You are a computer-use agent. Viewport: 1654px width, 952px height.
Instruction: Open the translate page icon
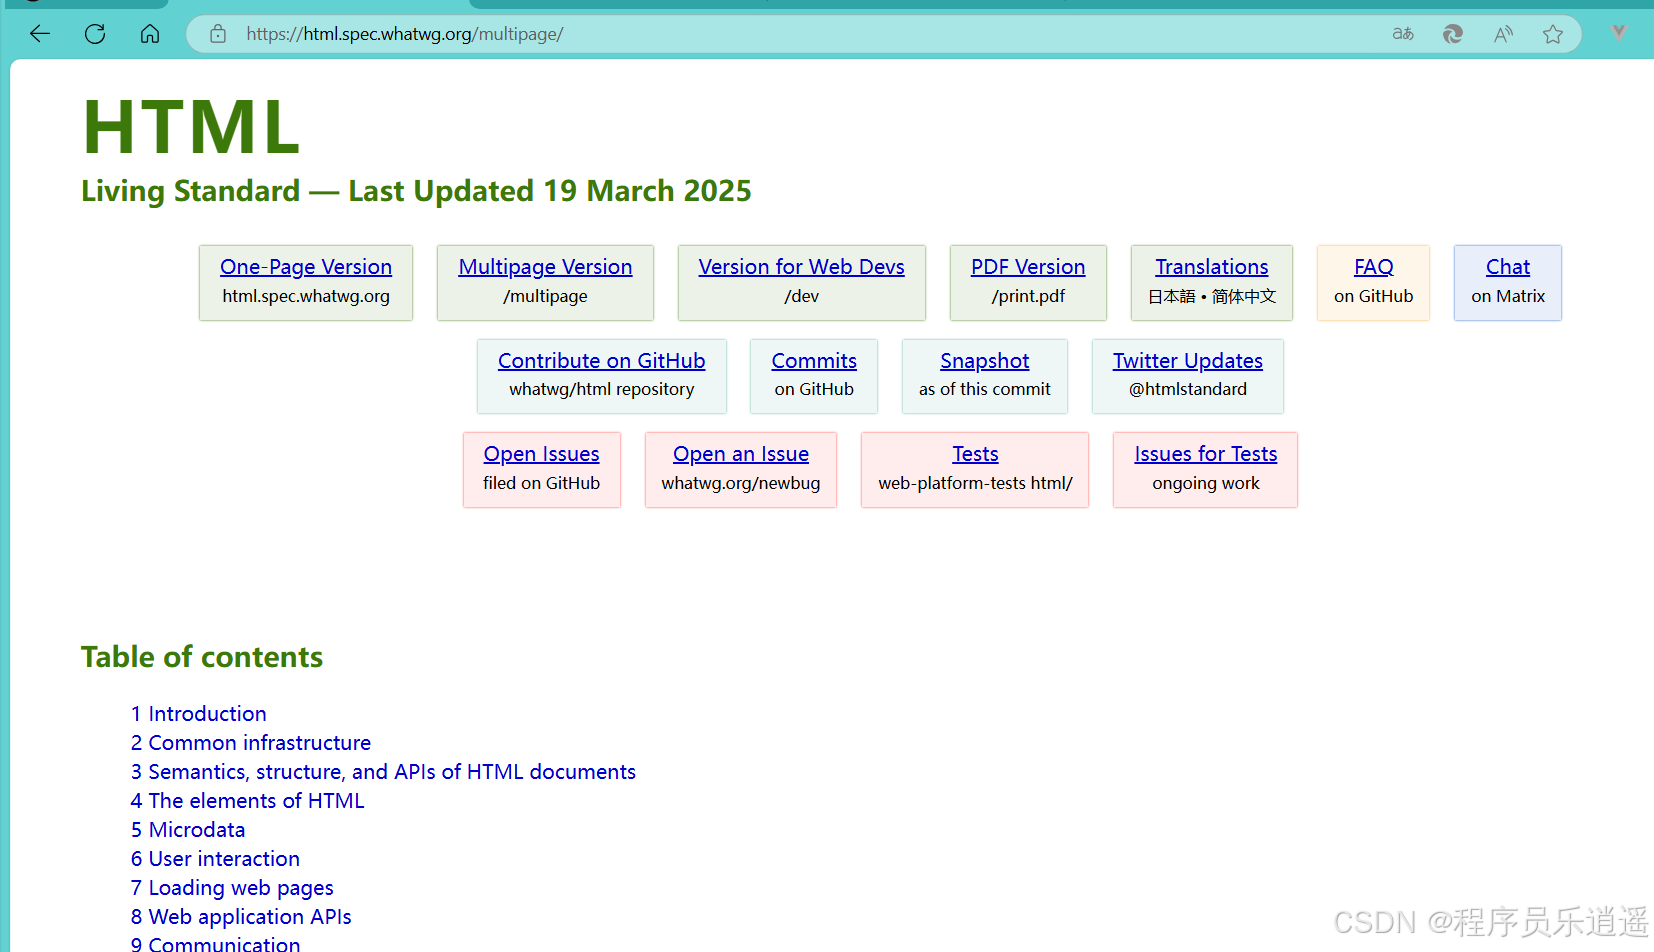click(1403, 34)
